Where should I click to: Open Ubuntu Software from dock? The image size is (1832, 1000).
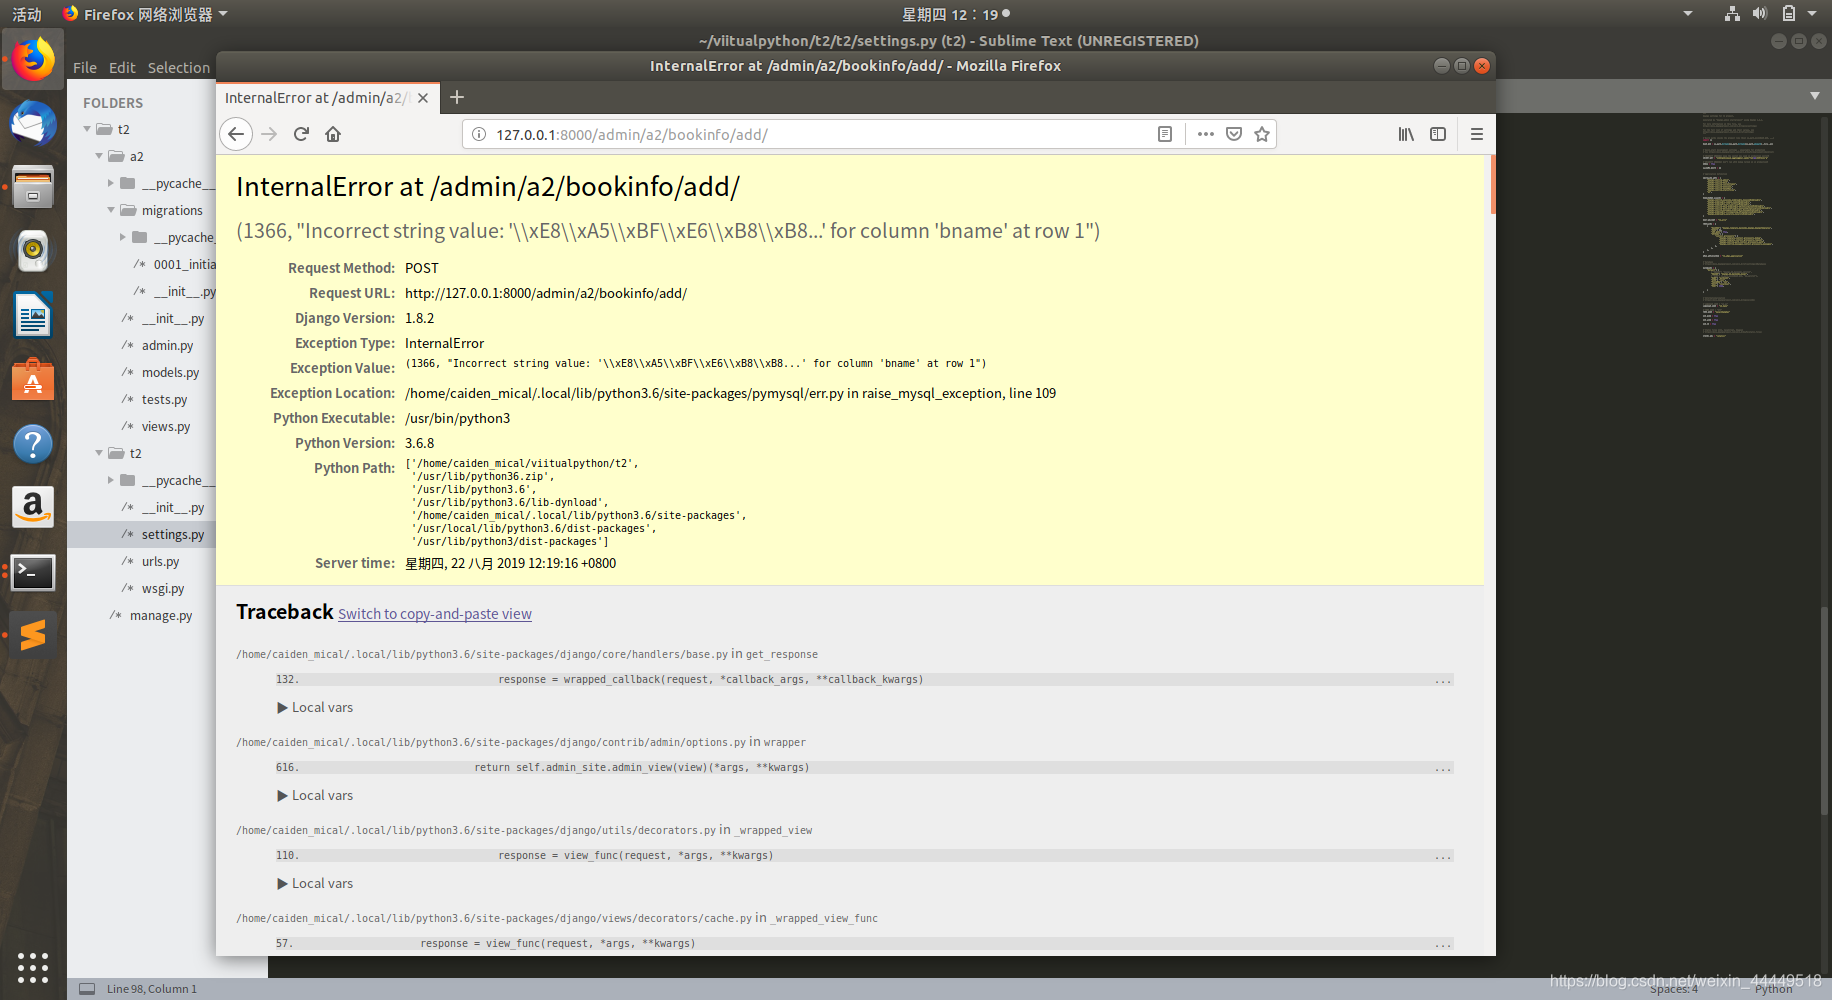[x=33, y=380]
